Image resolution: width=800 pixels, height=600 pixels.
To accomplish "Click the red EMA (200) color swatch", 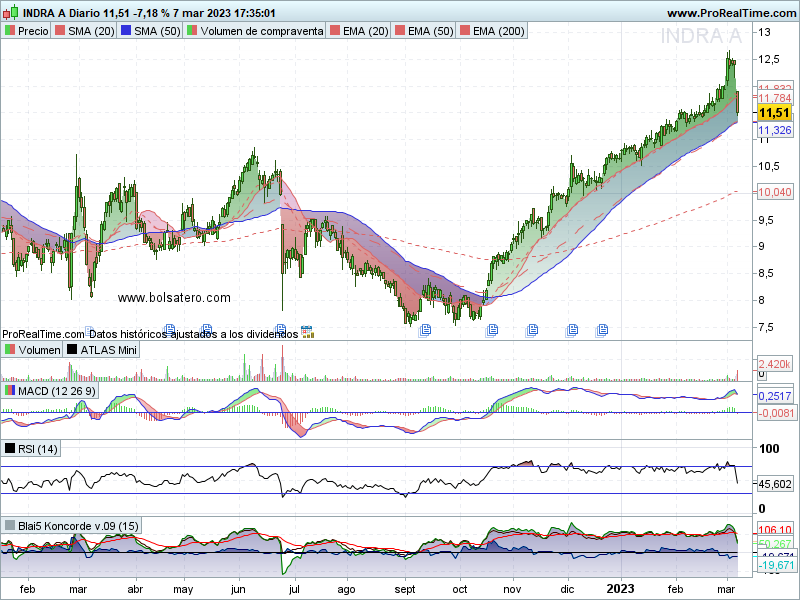I will click(464, 31).
